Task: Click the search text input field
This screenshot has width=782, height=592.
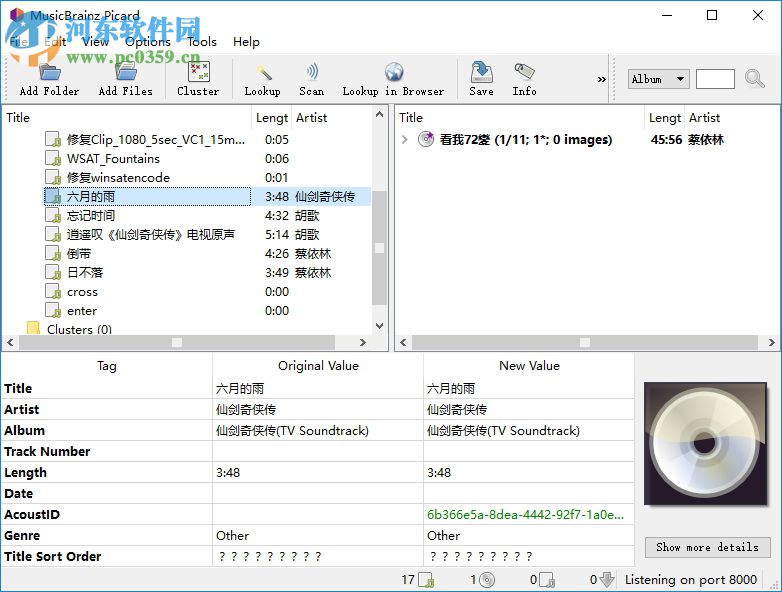Action: [x=715, y=79]
